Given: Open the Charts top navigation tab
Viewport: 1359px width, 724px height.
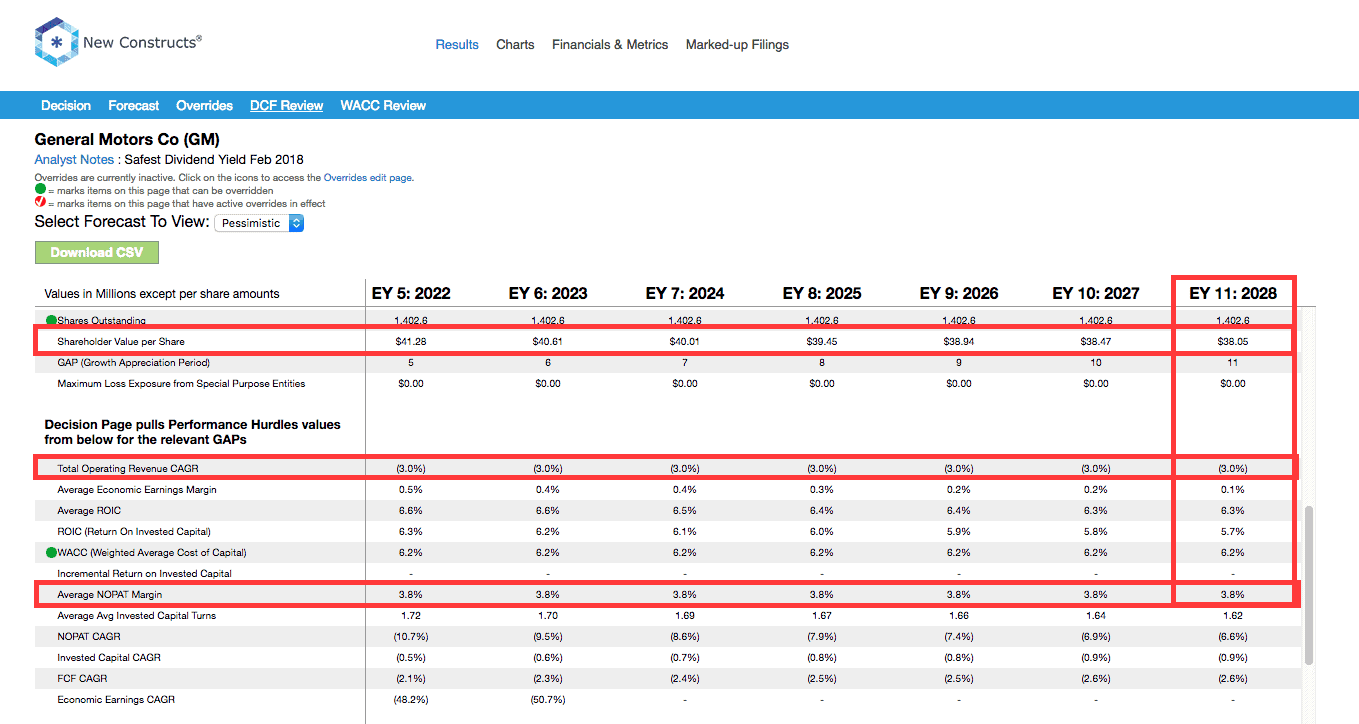Looking at the screenshot, I should tap(515, 45).
